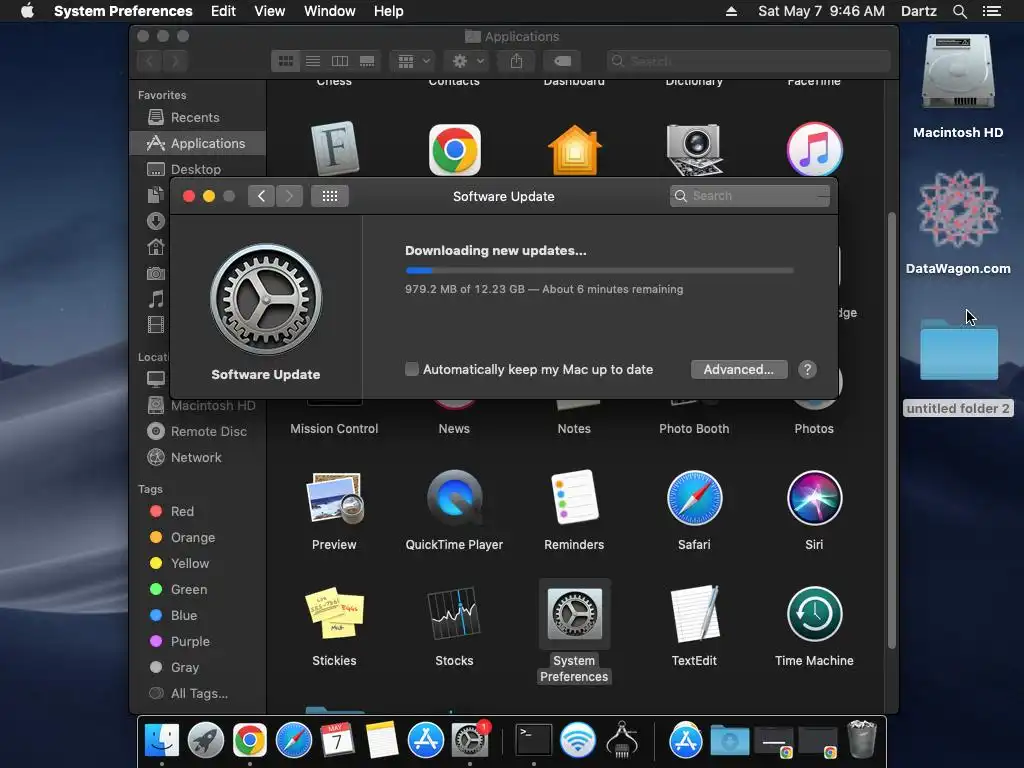Click the Software Update gear icon
Image resolution: width=1024 pixels, height=768 pixels.
coord(266,299)
